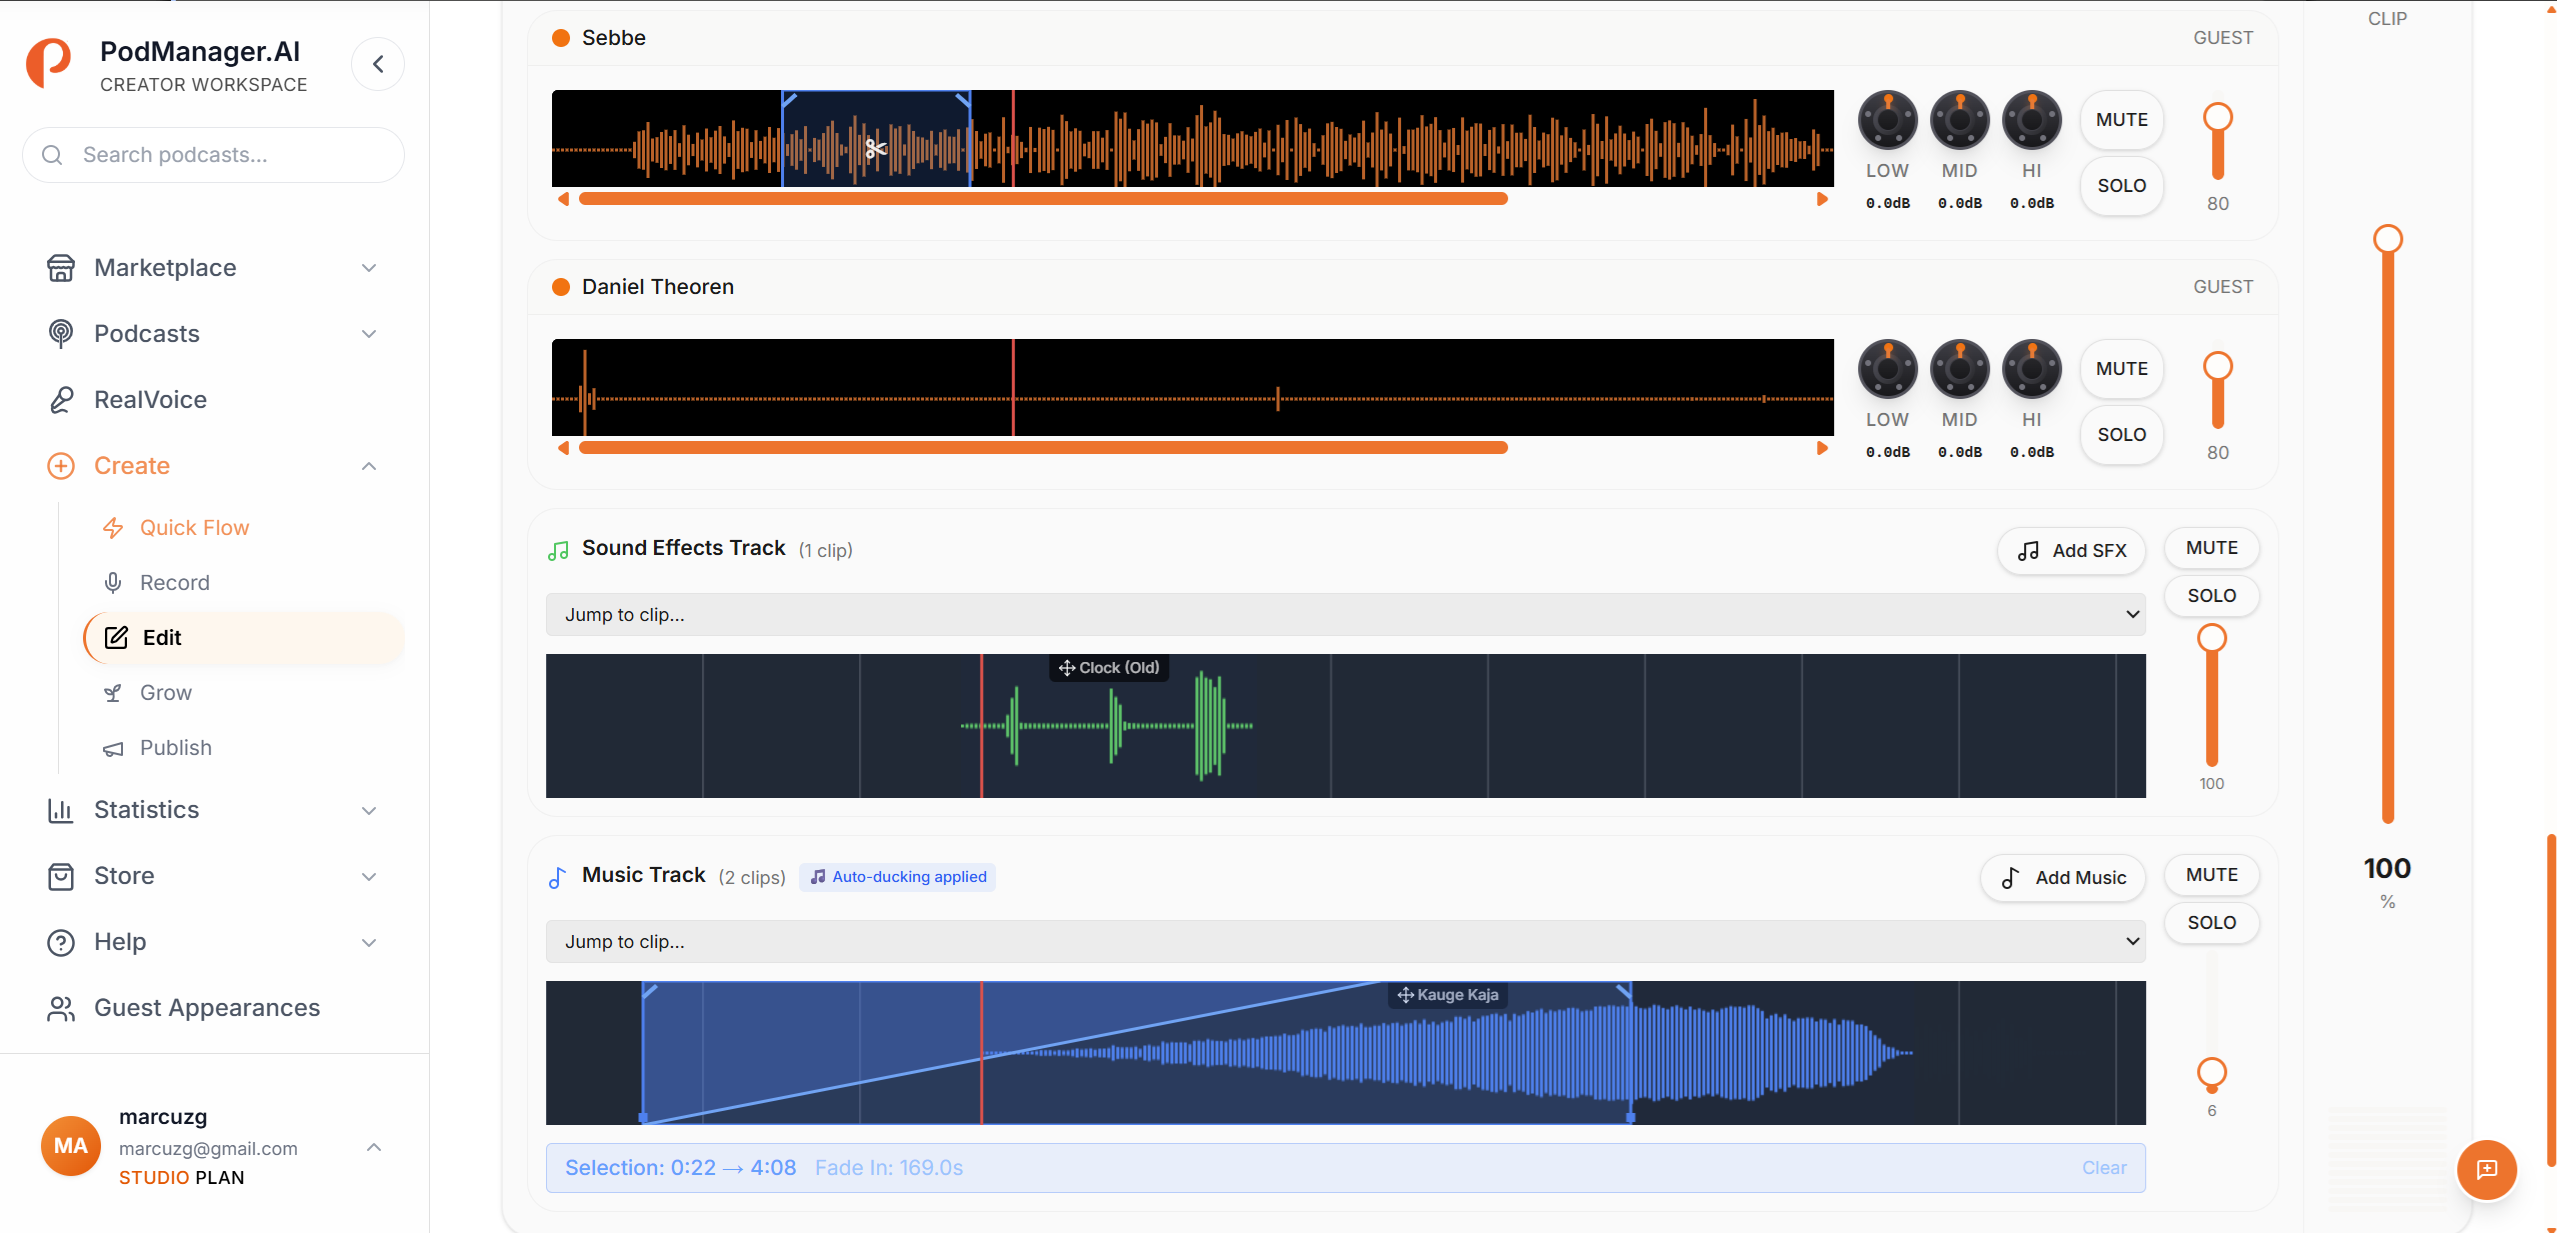Expand the marcuzg account menu chevron

tap(374, 1147)
